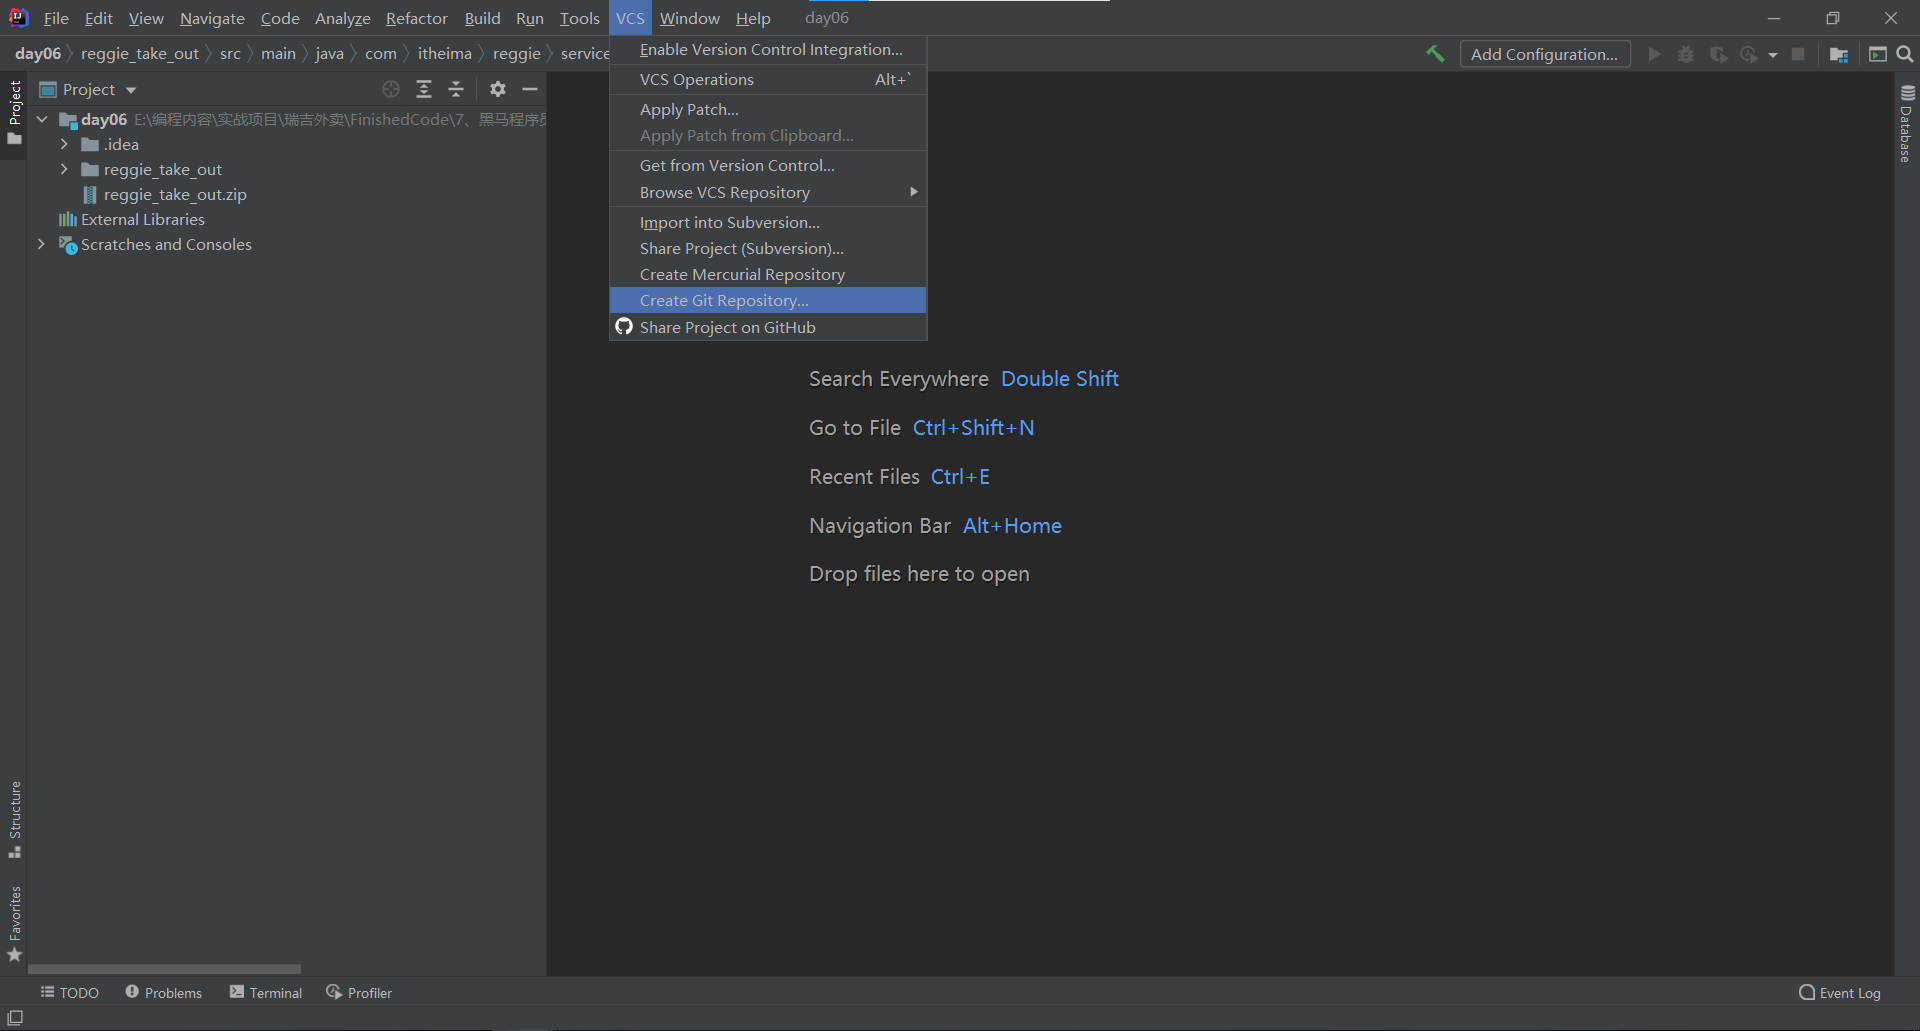Viewport: 1920px width, 1031px height.
Task: Close the open VCS menu
Action: [630, 18]
